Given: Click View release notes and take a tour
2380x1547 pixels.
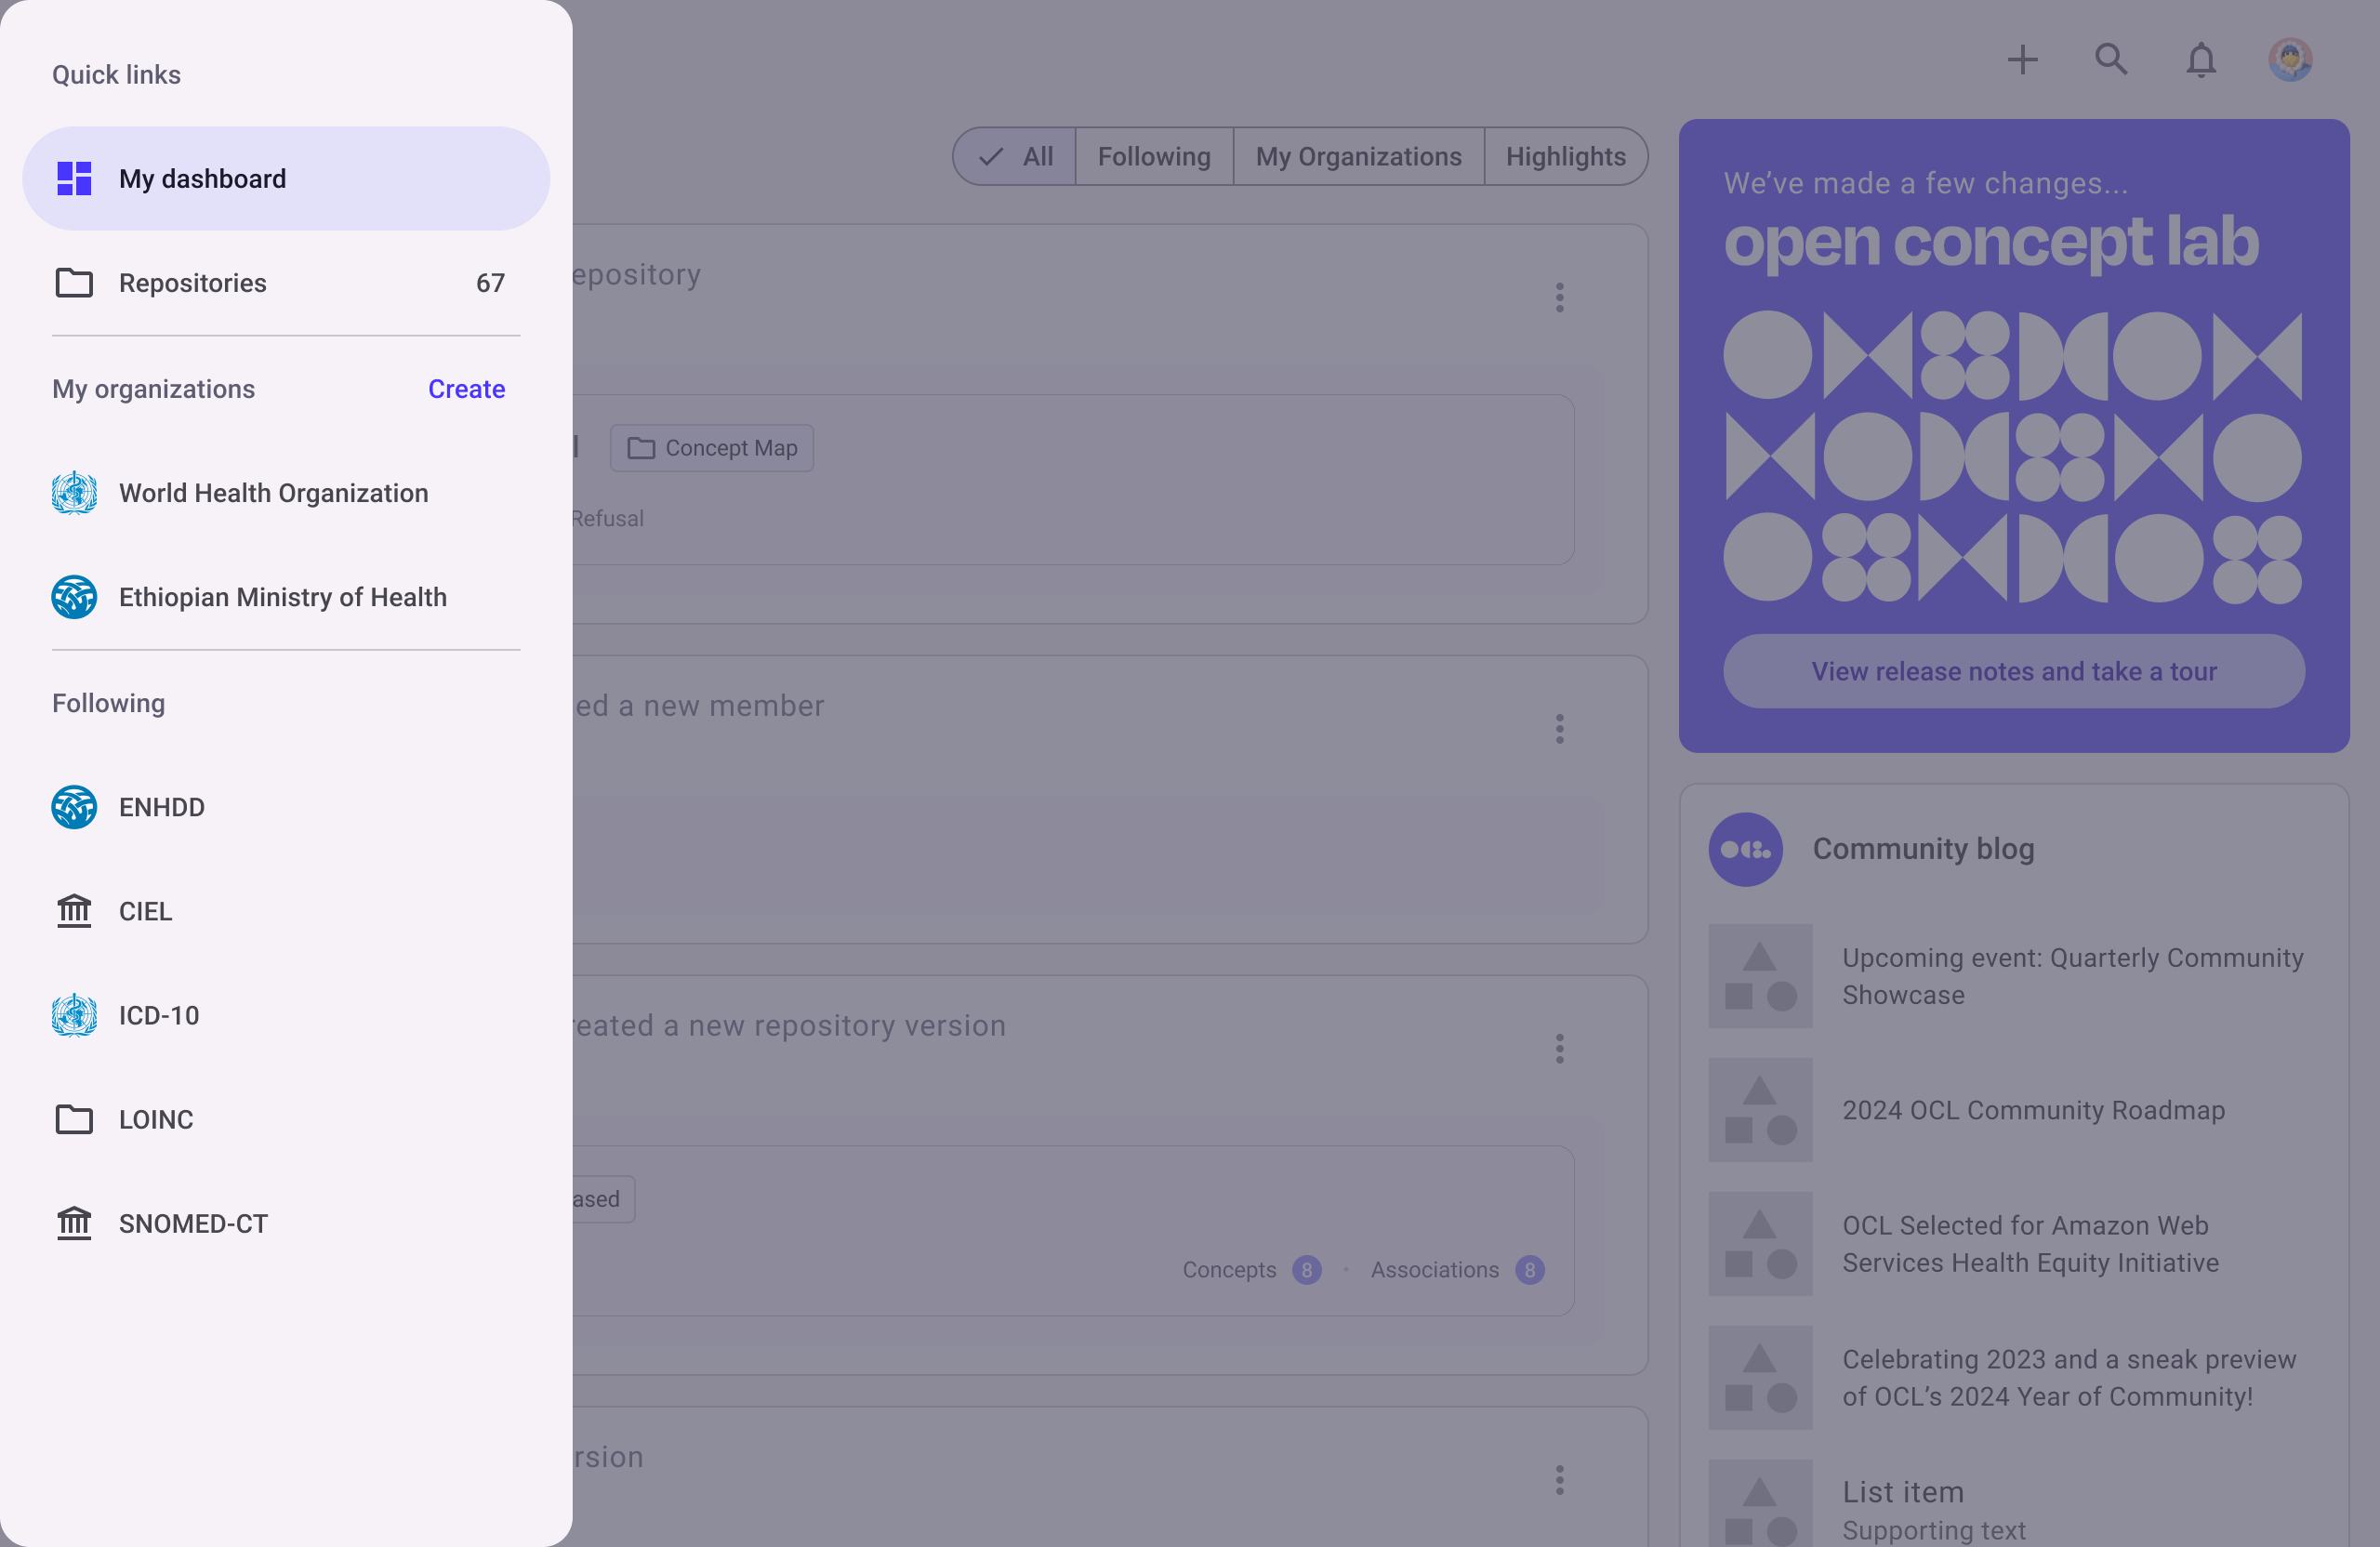Looking at the screenshot, I should (x=2013, y=671).
